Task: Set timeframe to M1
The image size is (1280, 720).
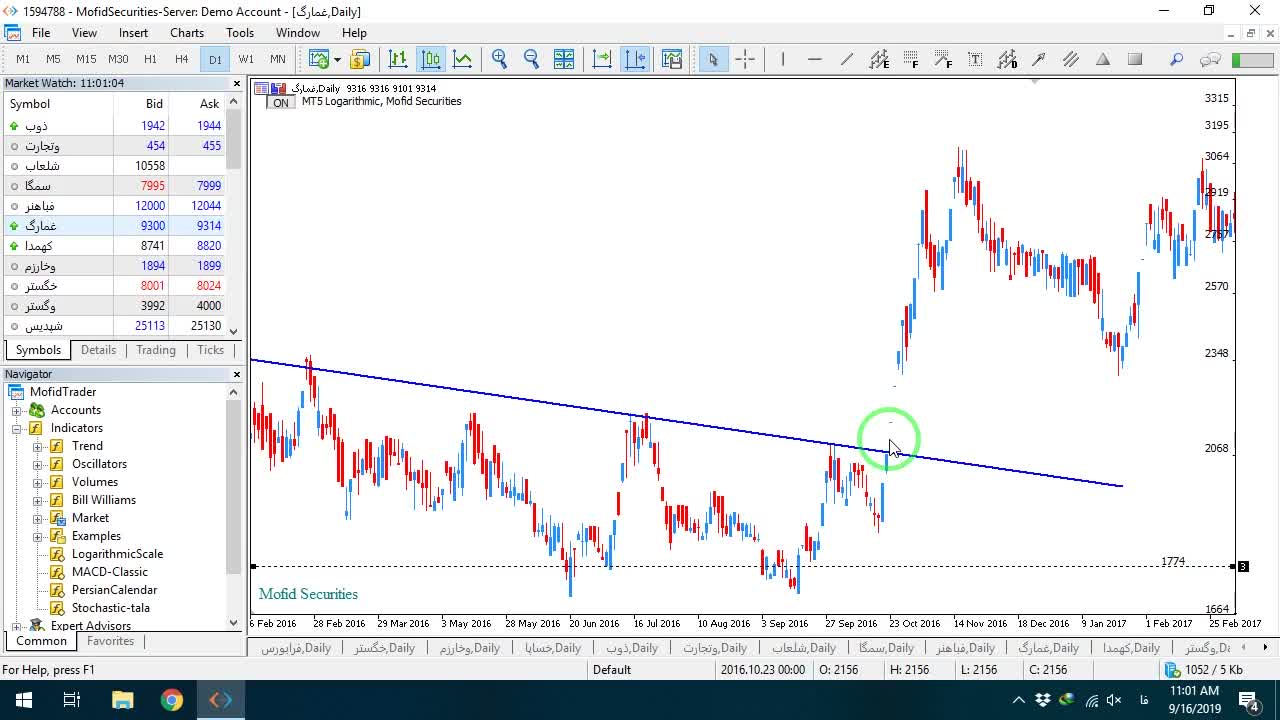Action: [23, 59]
